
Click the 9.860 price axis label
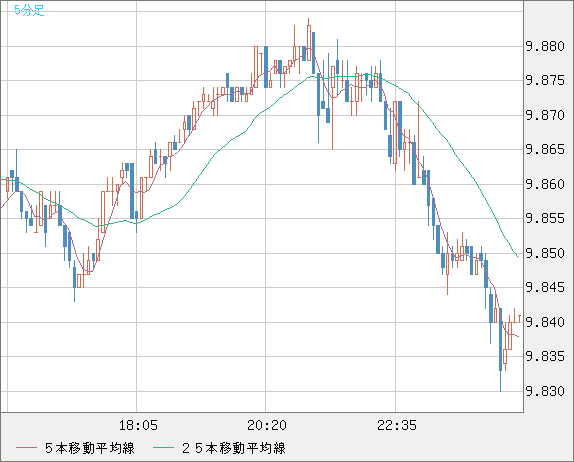pyautogui.click(x=545, y=184)
